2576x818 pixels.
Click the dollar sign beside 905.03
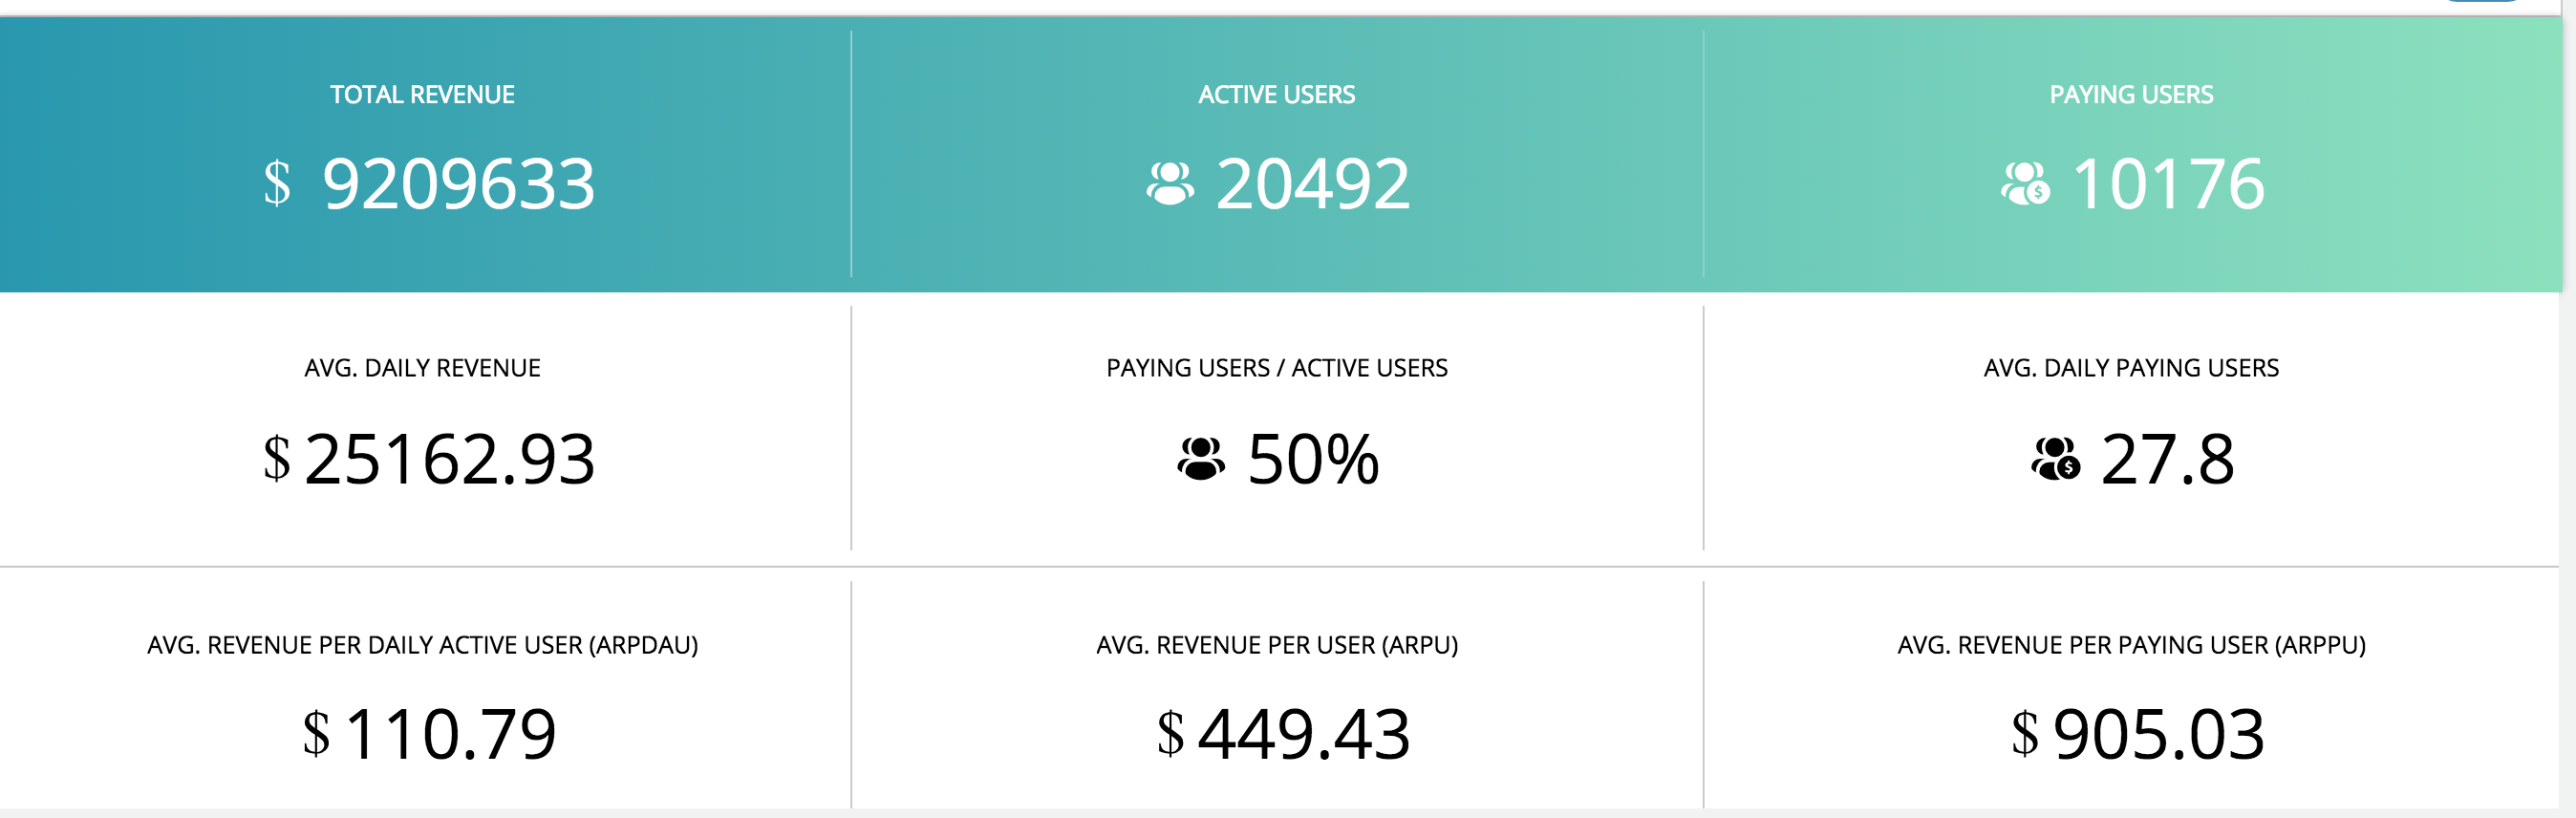[x=2025, y=734]
